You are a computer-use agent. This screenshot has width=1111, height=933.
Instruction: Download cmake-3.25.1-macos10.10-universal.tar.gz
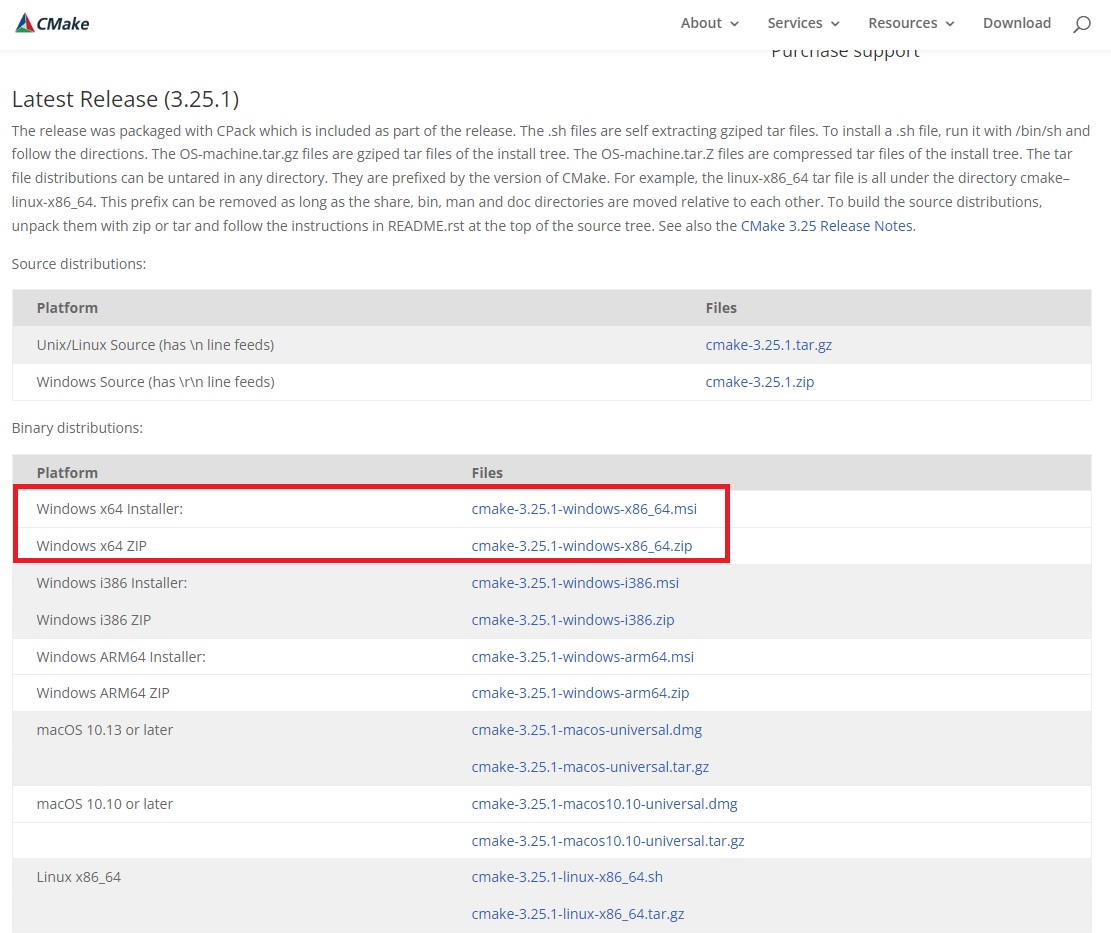(x=608, y=841)
